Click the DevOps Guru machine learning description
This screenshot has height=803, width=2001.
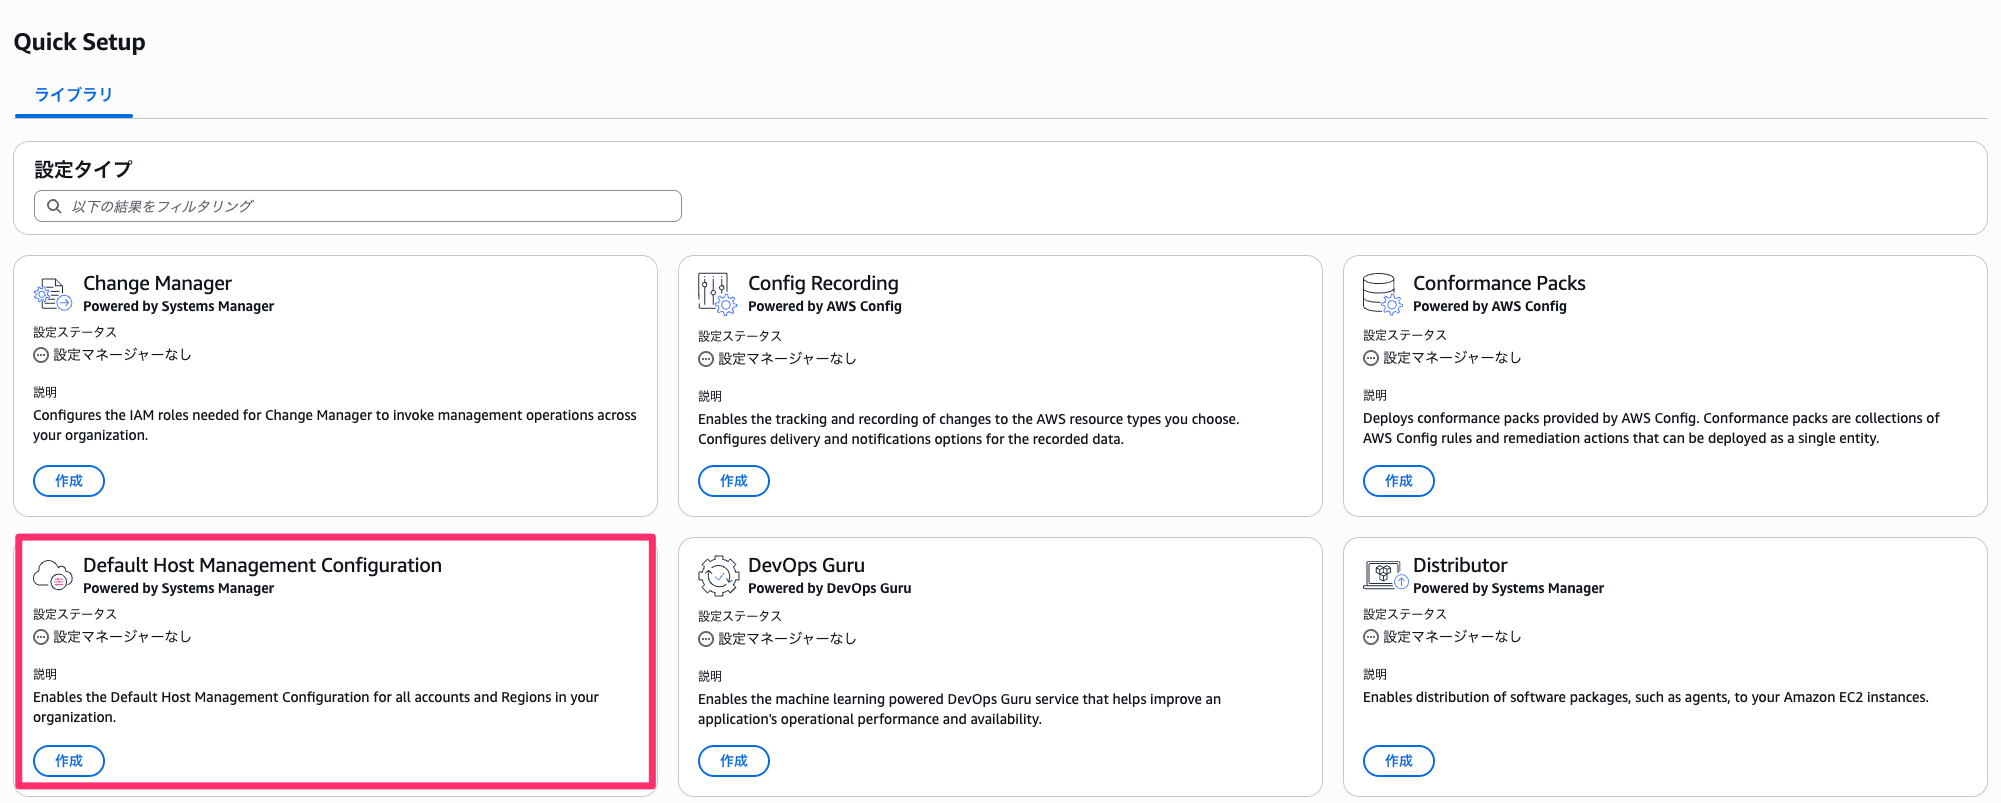pos(959,709)
